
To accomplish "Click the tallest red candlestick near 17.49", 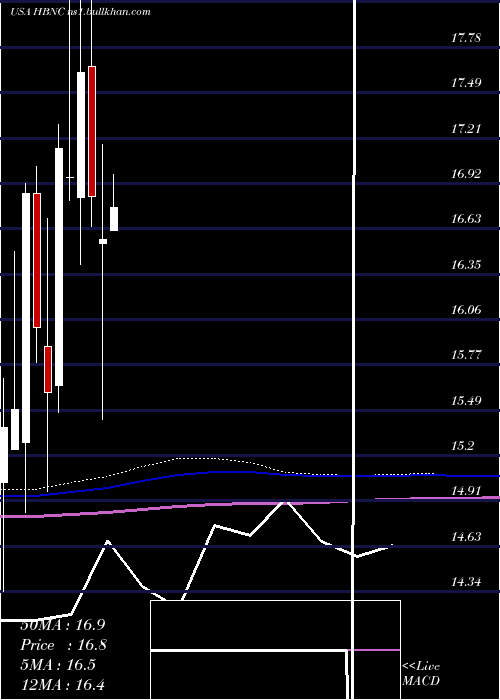I will [92, 131].
